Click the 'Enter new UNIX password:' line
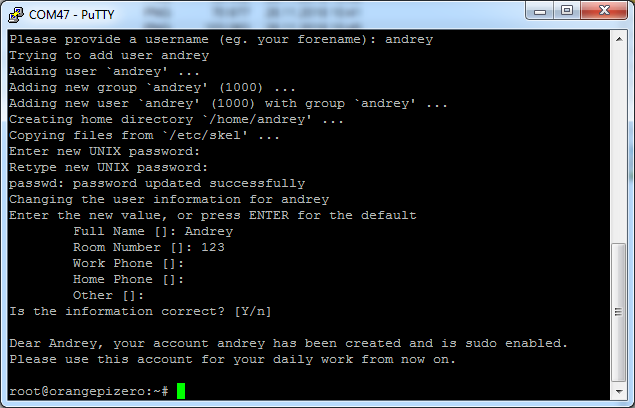 [104, 152]
